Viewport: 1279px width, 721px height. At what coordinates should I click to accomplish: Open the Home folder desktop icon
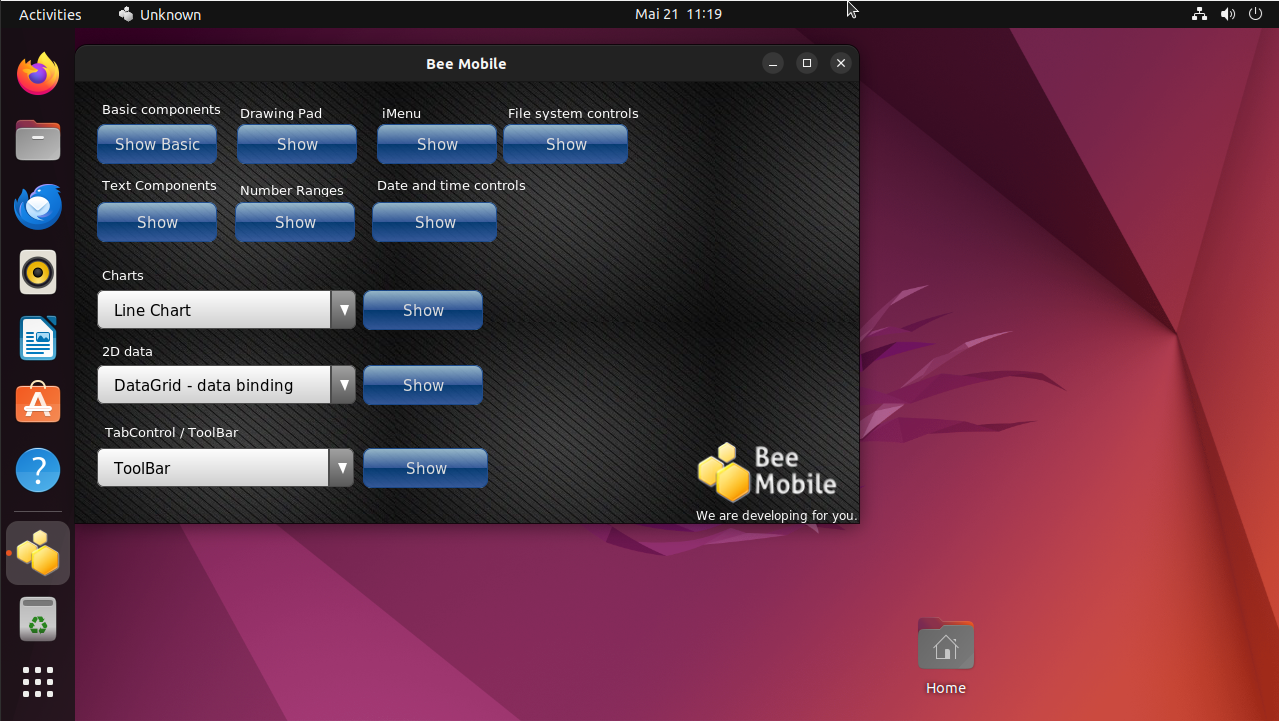946,656
